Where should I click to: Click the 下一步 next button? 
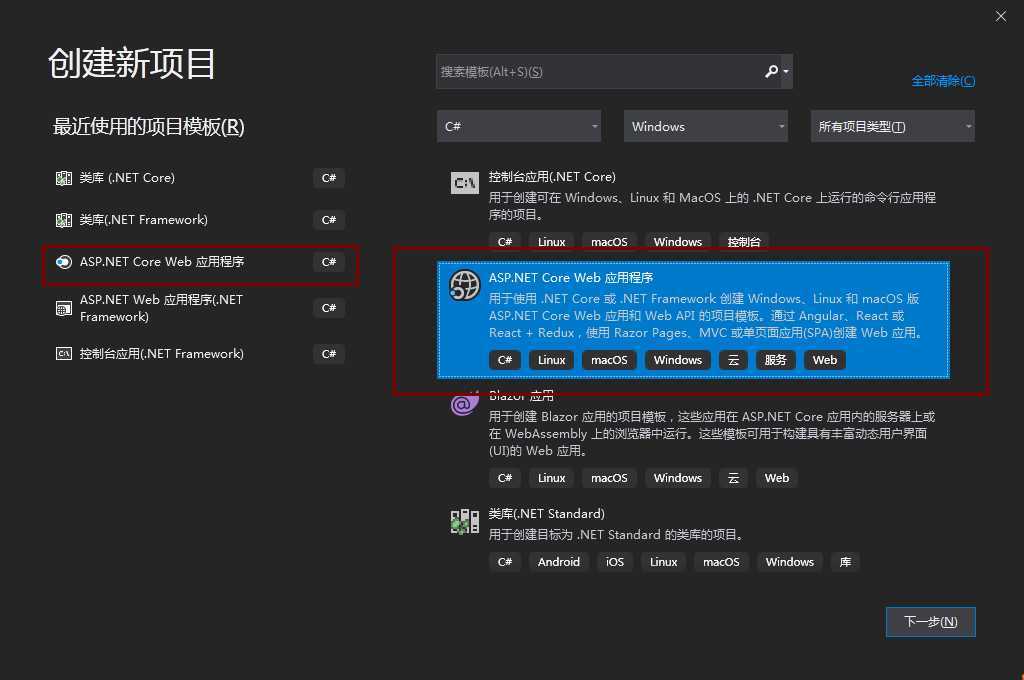coord(931,622)
